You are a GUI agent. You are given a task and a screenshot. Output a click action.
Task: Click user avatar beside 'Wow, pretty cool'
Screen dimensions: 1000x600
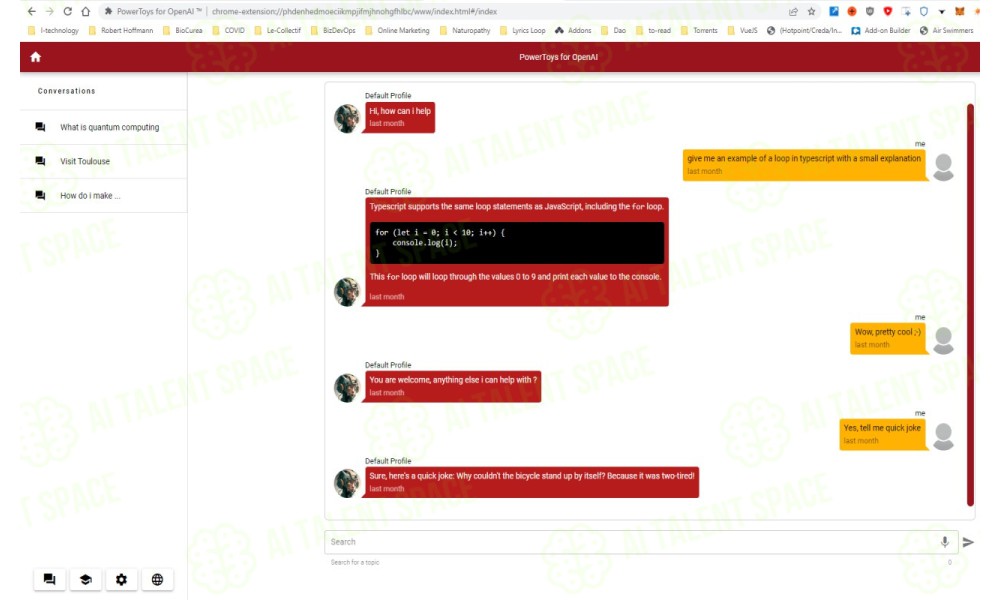[943, 340]
